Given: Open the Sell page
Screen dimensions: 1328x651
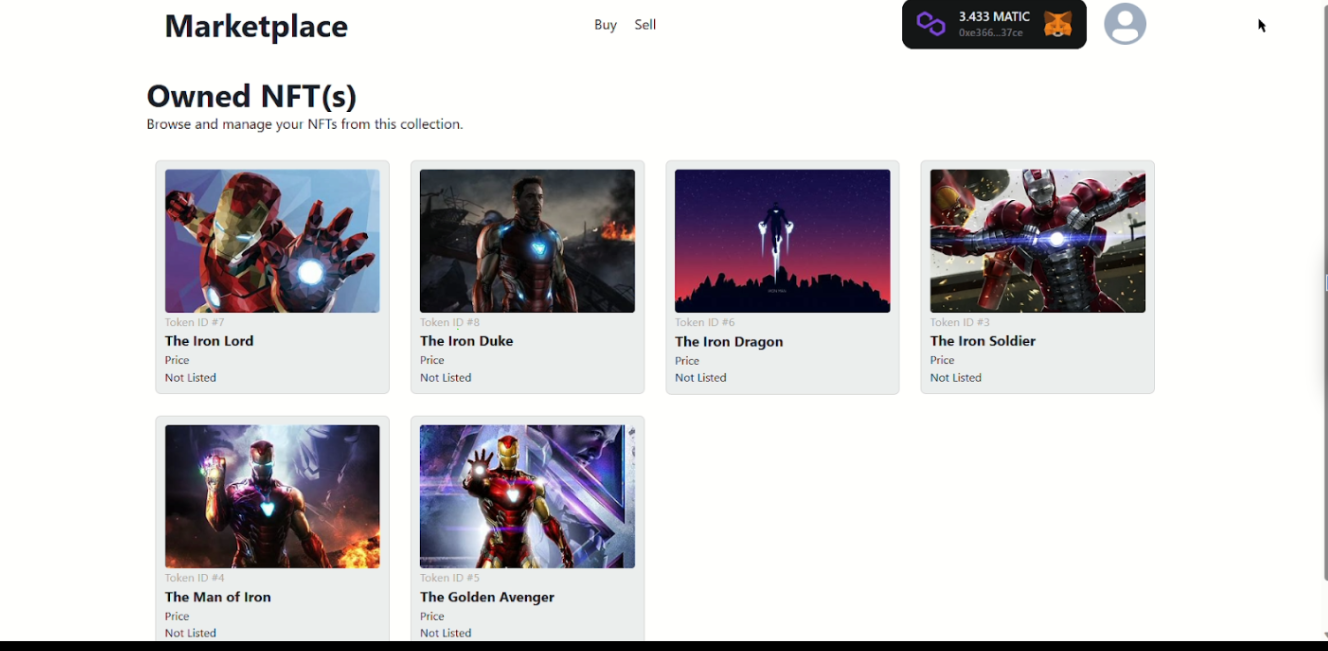Looking at the screenshot, I should 645,25.
